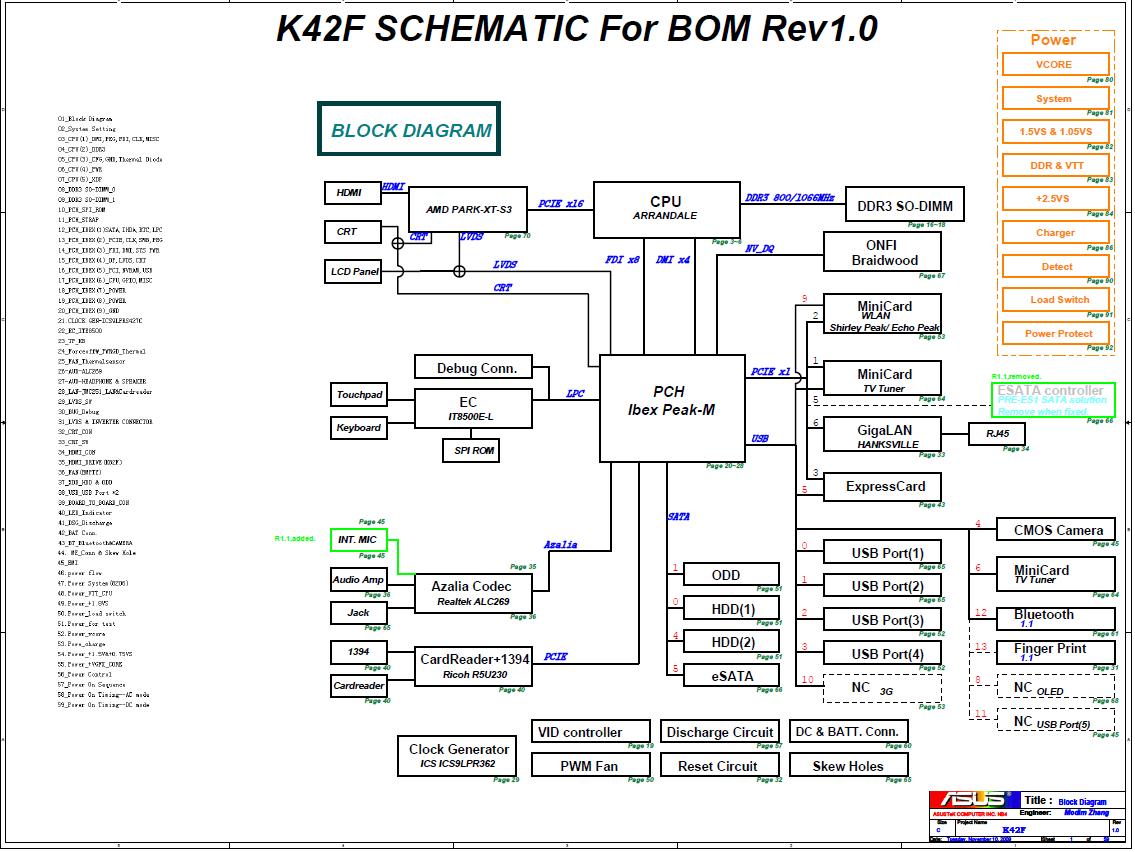Click the 'DDR3 SO-DIMM' block
Screen dimensions: 1135x852
pyautogui.click(x=905, y=206)
